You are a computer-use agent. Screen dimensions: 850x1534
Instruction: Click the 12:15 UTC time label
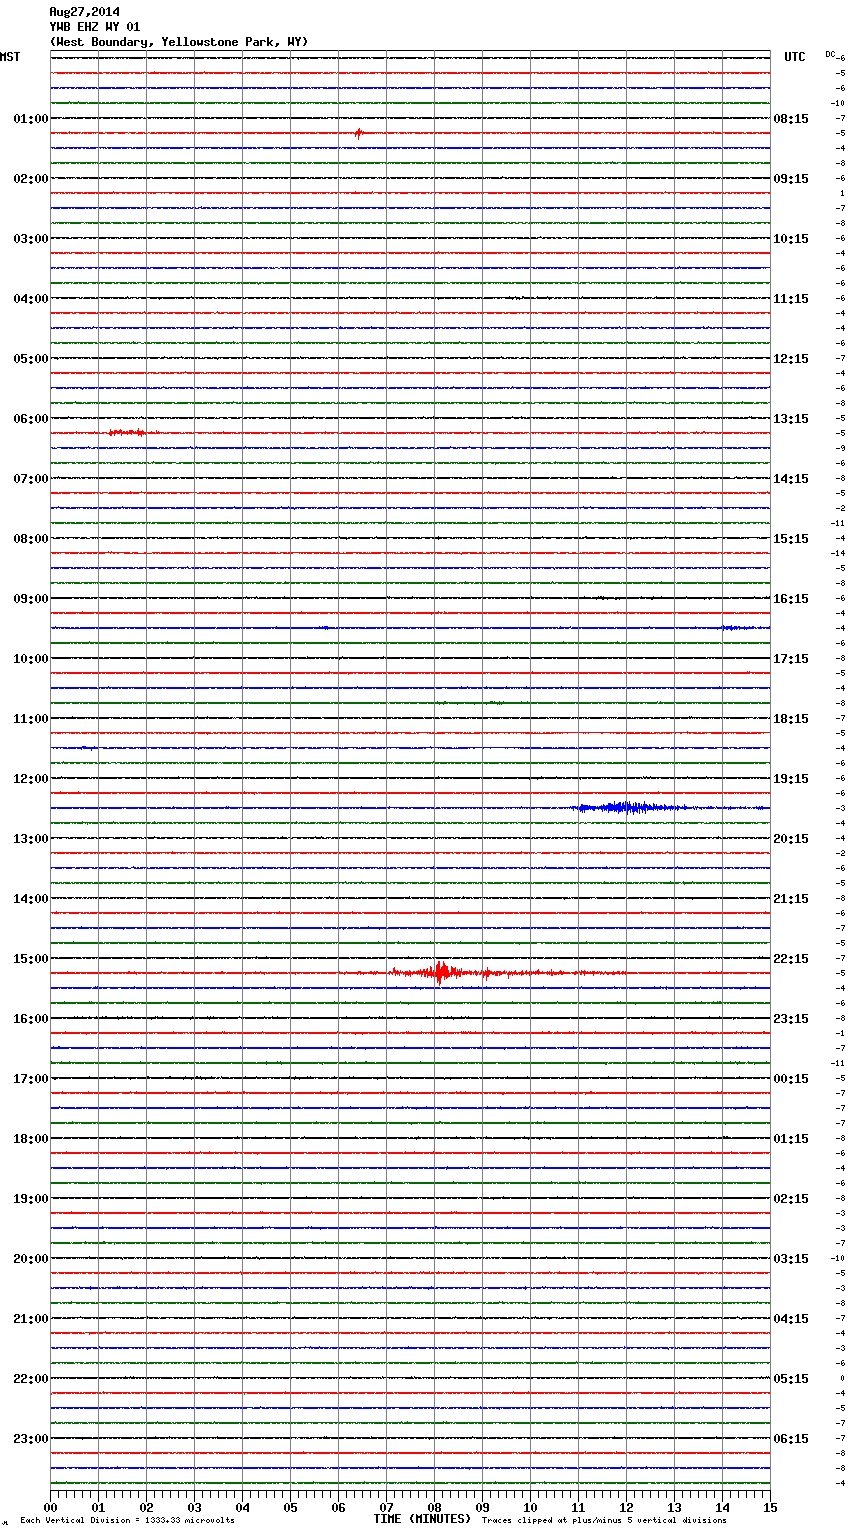pos(791,359)
